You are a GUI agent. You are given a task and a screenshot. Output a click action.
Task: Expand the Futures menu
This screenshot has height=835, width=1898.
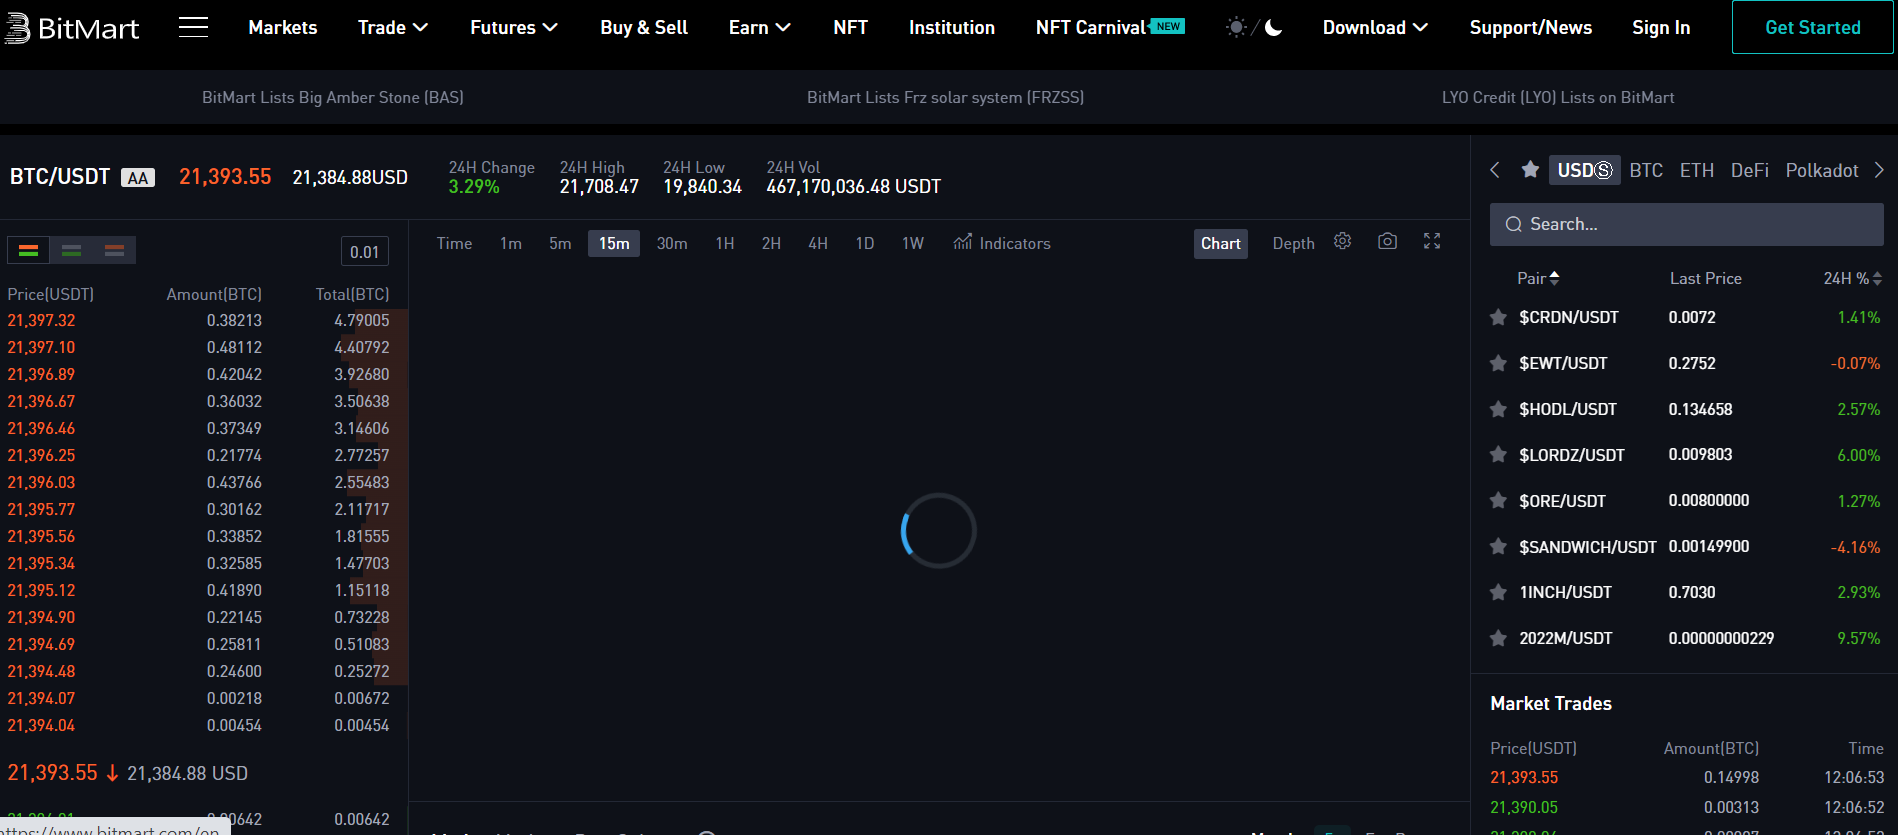[514, 28]
